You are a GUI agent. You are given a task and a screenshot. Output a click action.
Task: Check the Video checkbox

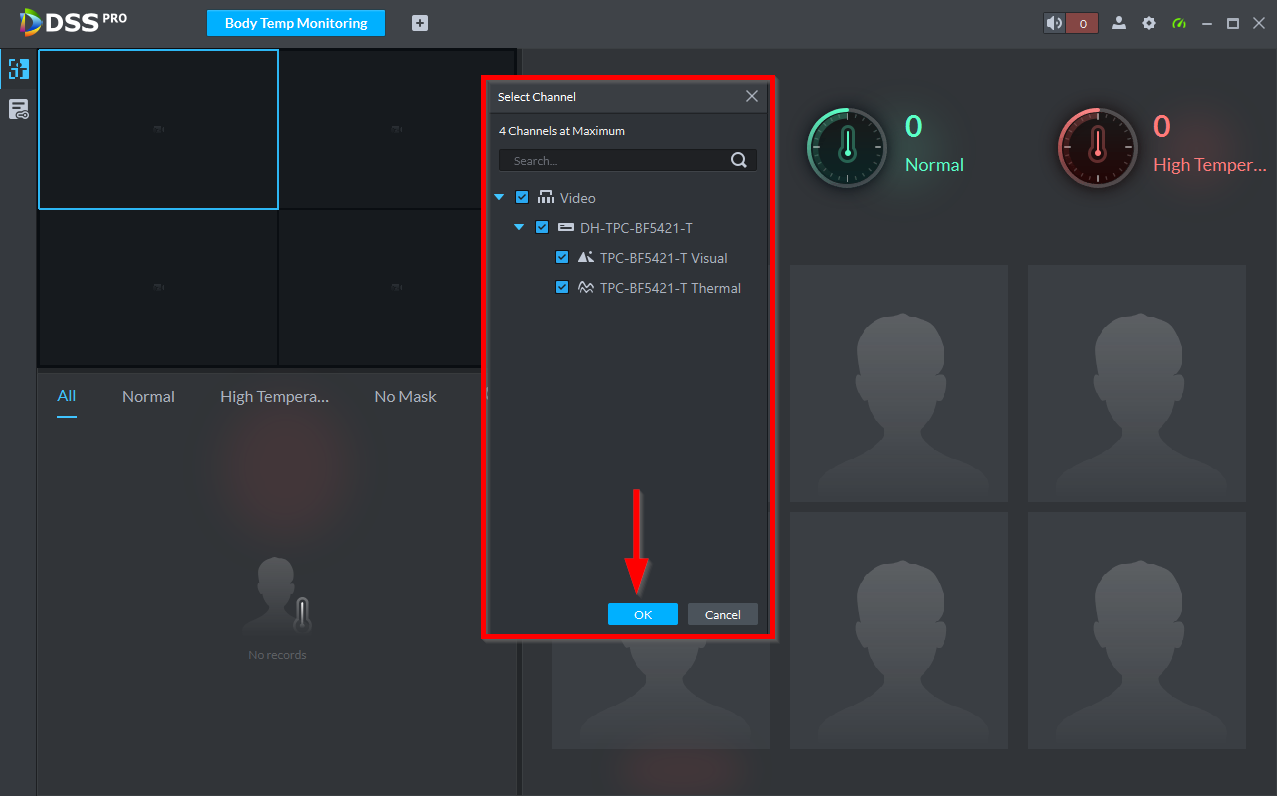pos(522,197)
